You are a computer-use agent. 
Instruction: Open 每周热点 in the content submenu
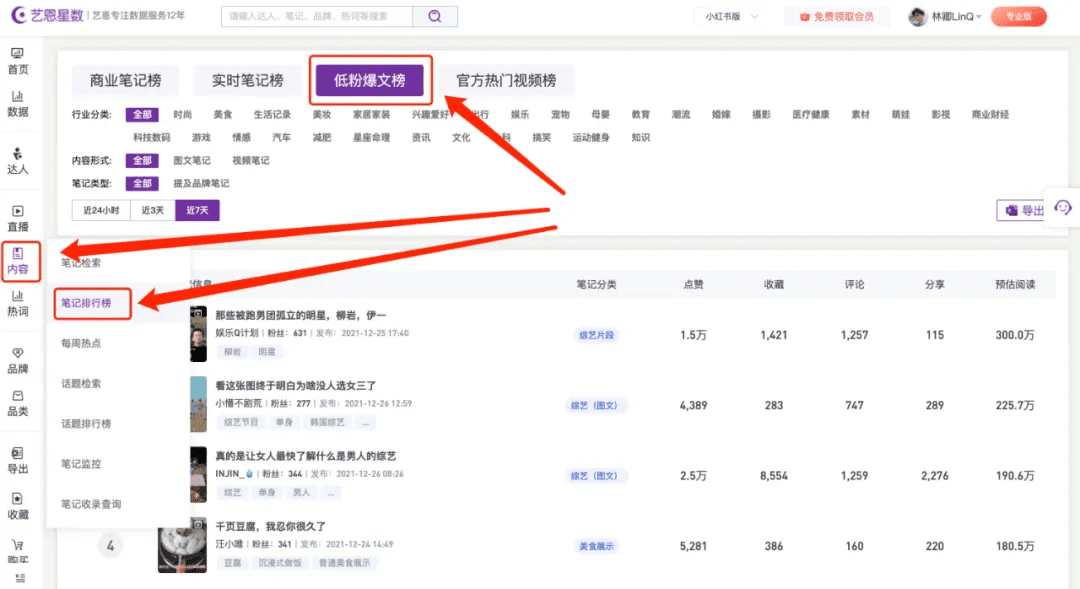[81, 343]
